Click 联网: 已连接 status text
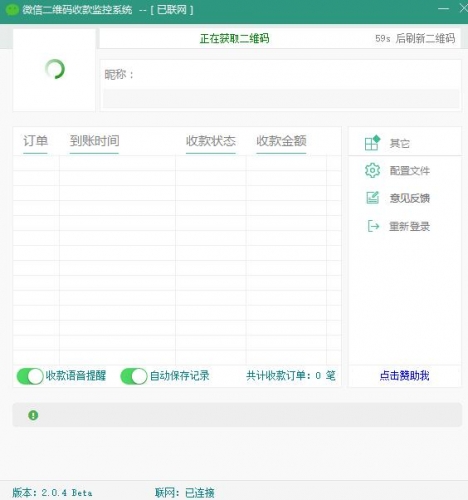Viewport: 468px width, 500px height. (x=185, y=492)
